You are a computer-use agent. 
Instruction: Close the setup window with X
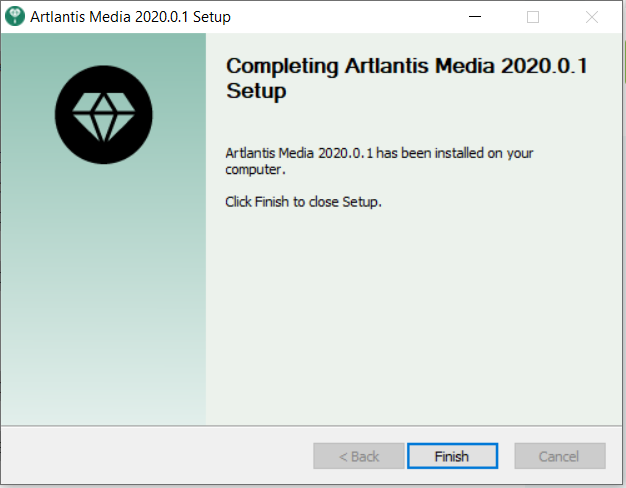click(592, 17)
